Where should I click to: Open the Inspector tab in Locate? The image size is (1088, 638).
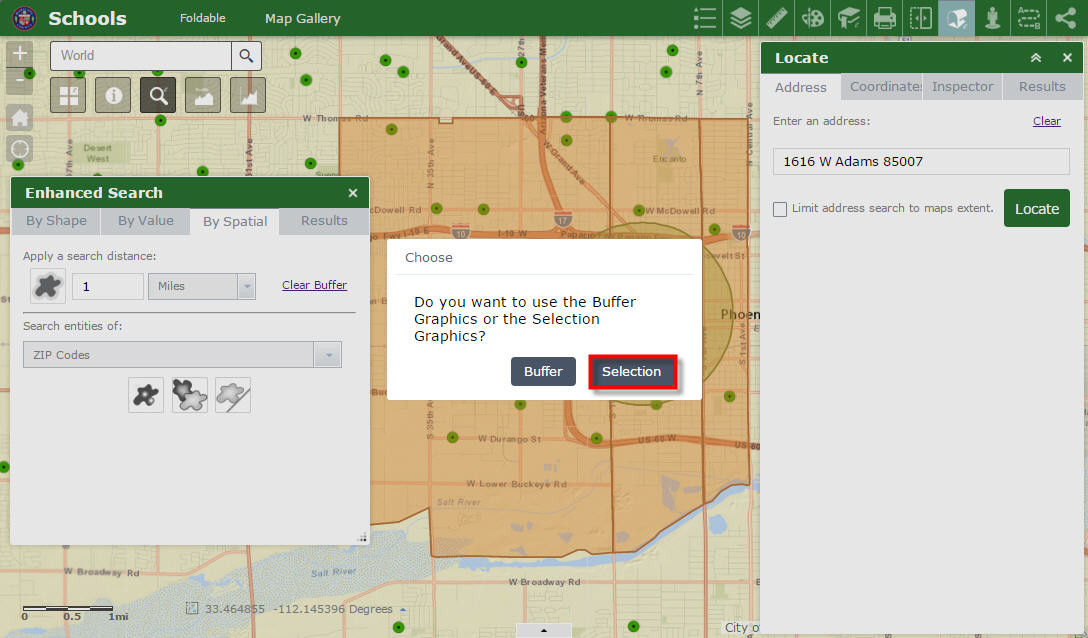click(962, 87)
